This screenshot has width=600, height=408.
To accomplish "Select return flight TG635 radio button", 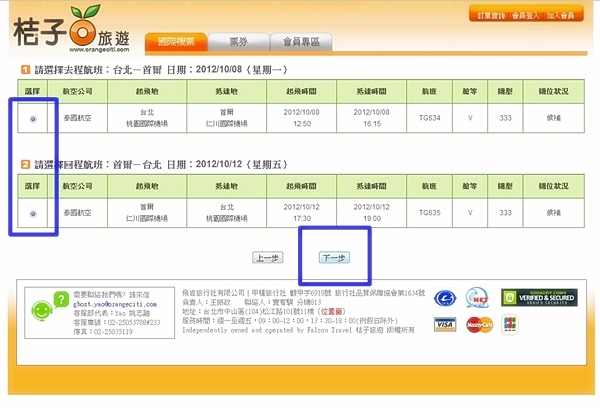I will point(33,214).
